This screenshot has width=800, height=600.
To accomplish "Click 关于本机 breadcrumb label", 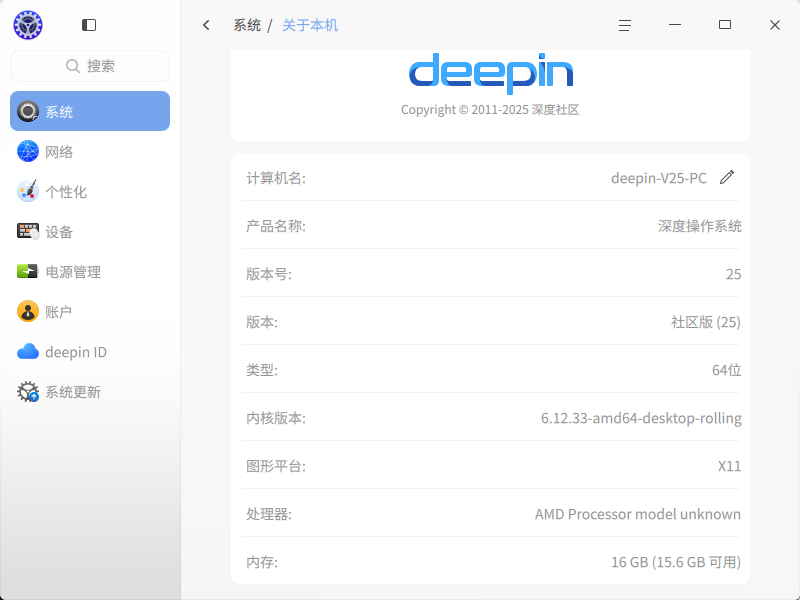I will click(310, 25).
